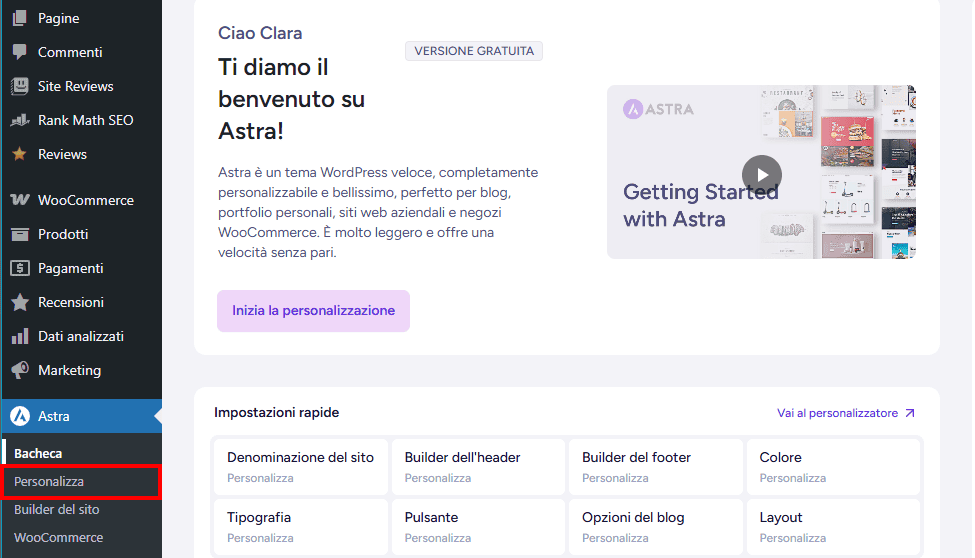Click Personalizza under Pulsante
The width and height of the screenshot is (975, 558).
click(438, 538)
